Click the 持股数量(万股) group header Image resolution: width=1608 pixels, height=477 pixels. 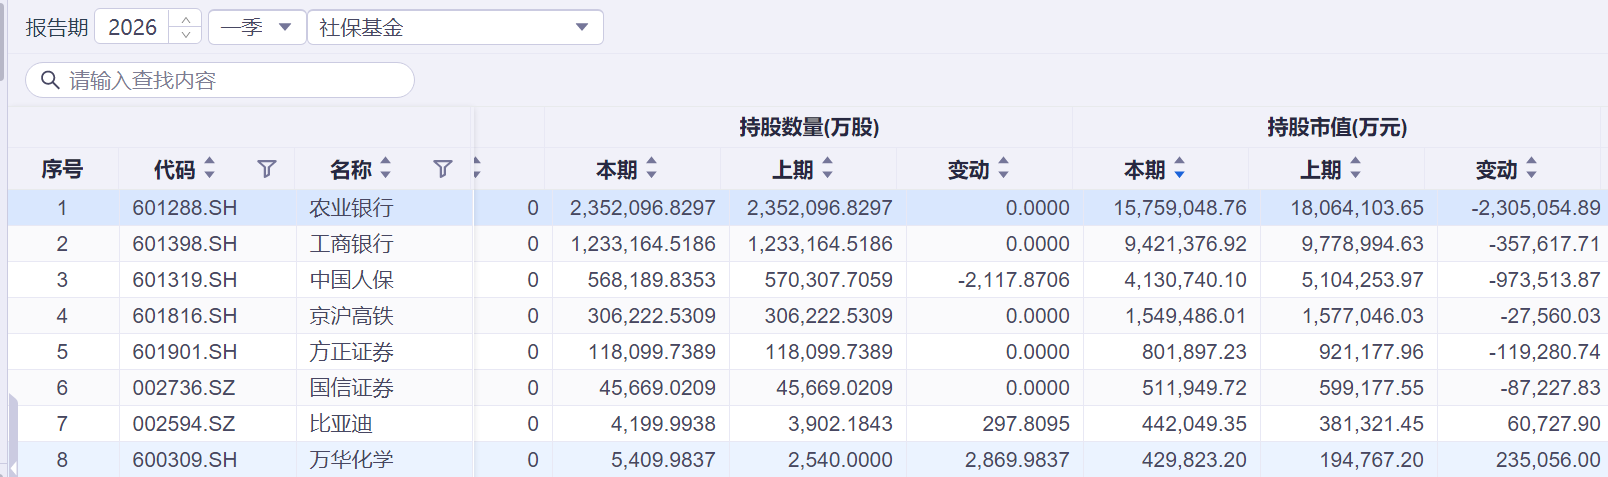click(809, 127)
